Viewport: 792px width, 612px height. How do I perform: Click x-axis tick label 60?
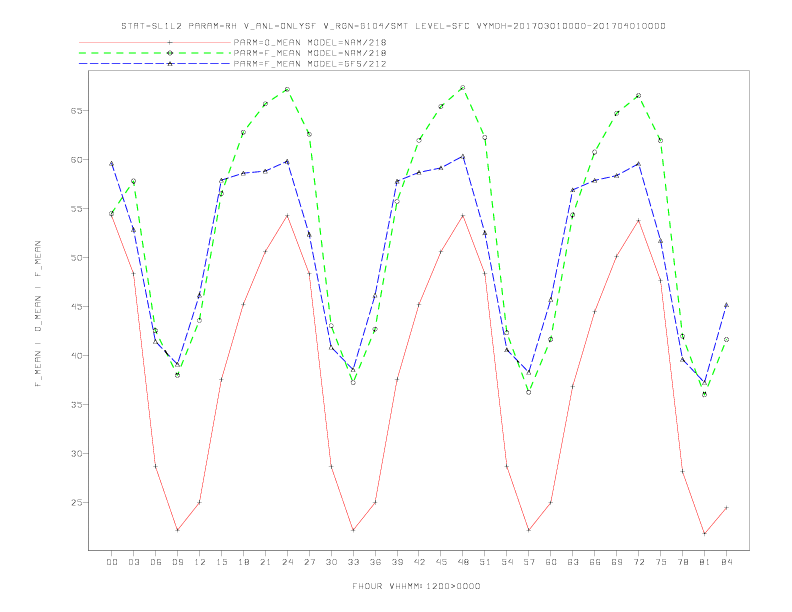pyautogui.click(x=551, y=562)
